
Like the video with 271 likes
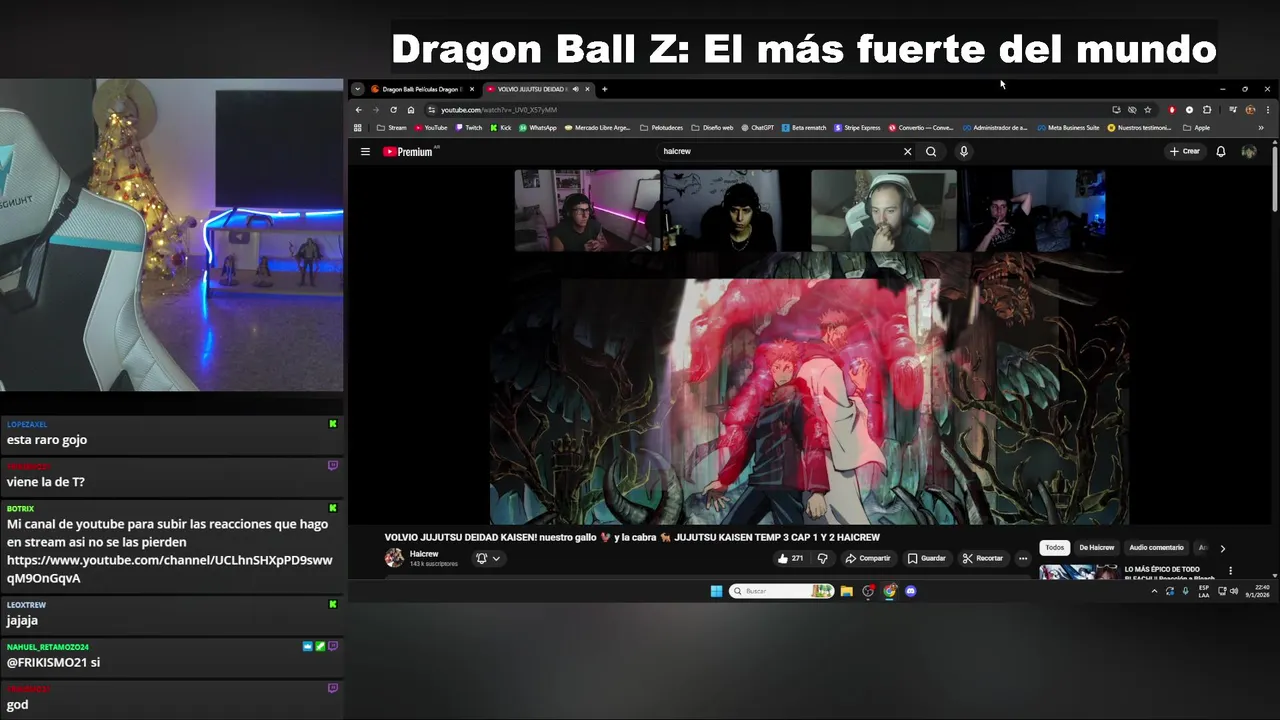(790, 558)
